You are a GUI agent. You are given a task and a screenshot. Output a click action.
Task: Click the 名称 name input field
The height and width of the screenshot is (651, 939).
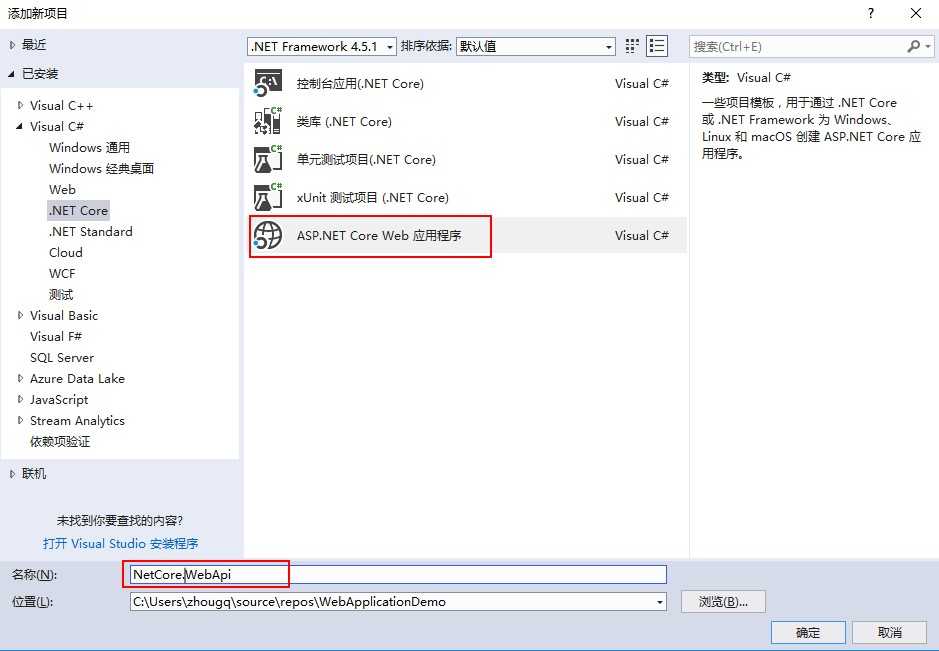(398, 574)
